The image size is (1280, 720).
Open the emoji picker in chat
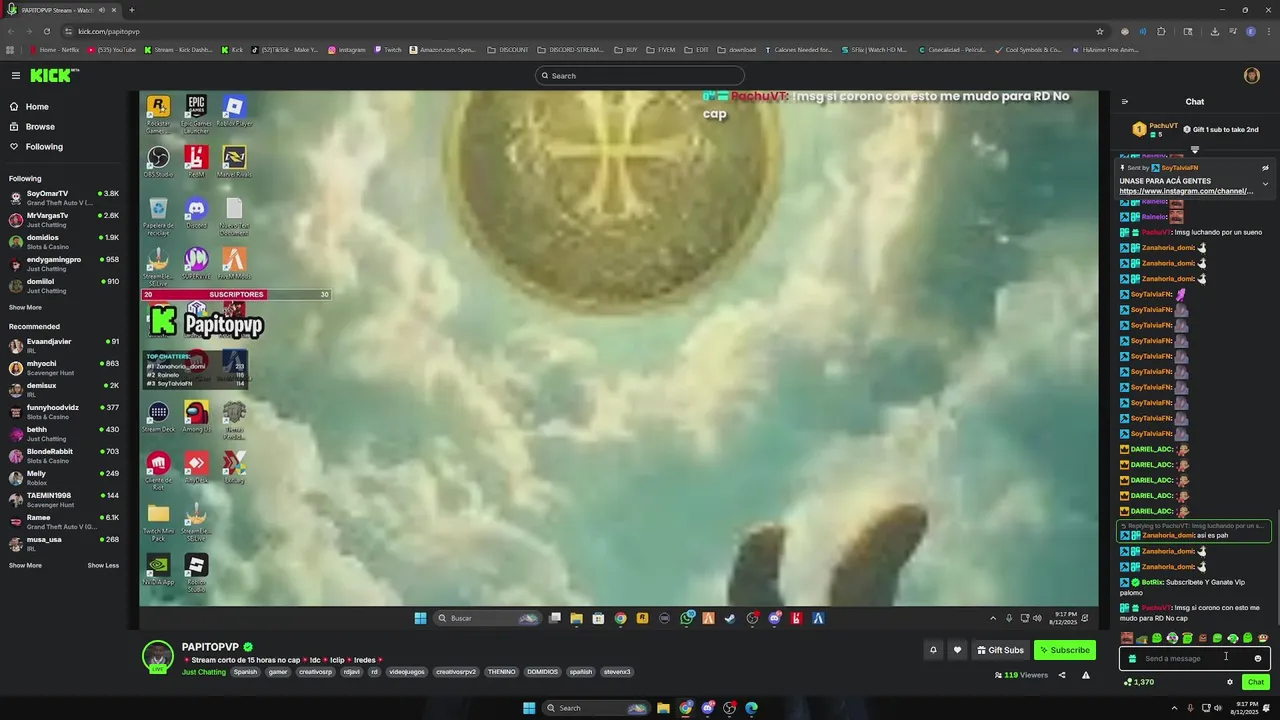coord(1258,658)
